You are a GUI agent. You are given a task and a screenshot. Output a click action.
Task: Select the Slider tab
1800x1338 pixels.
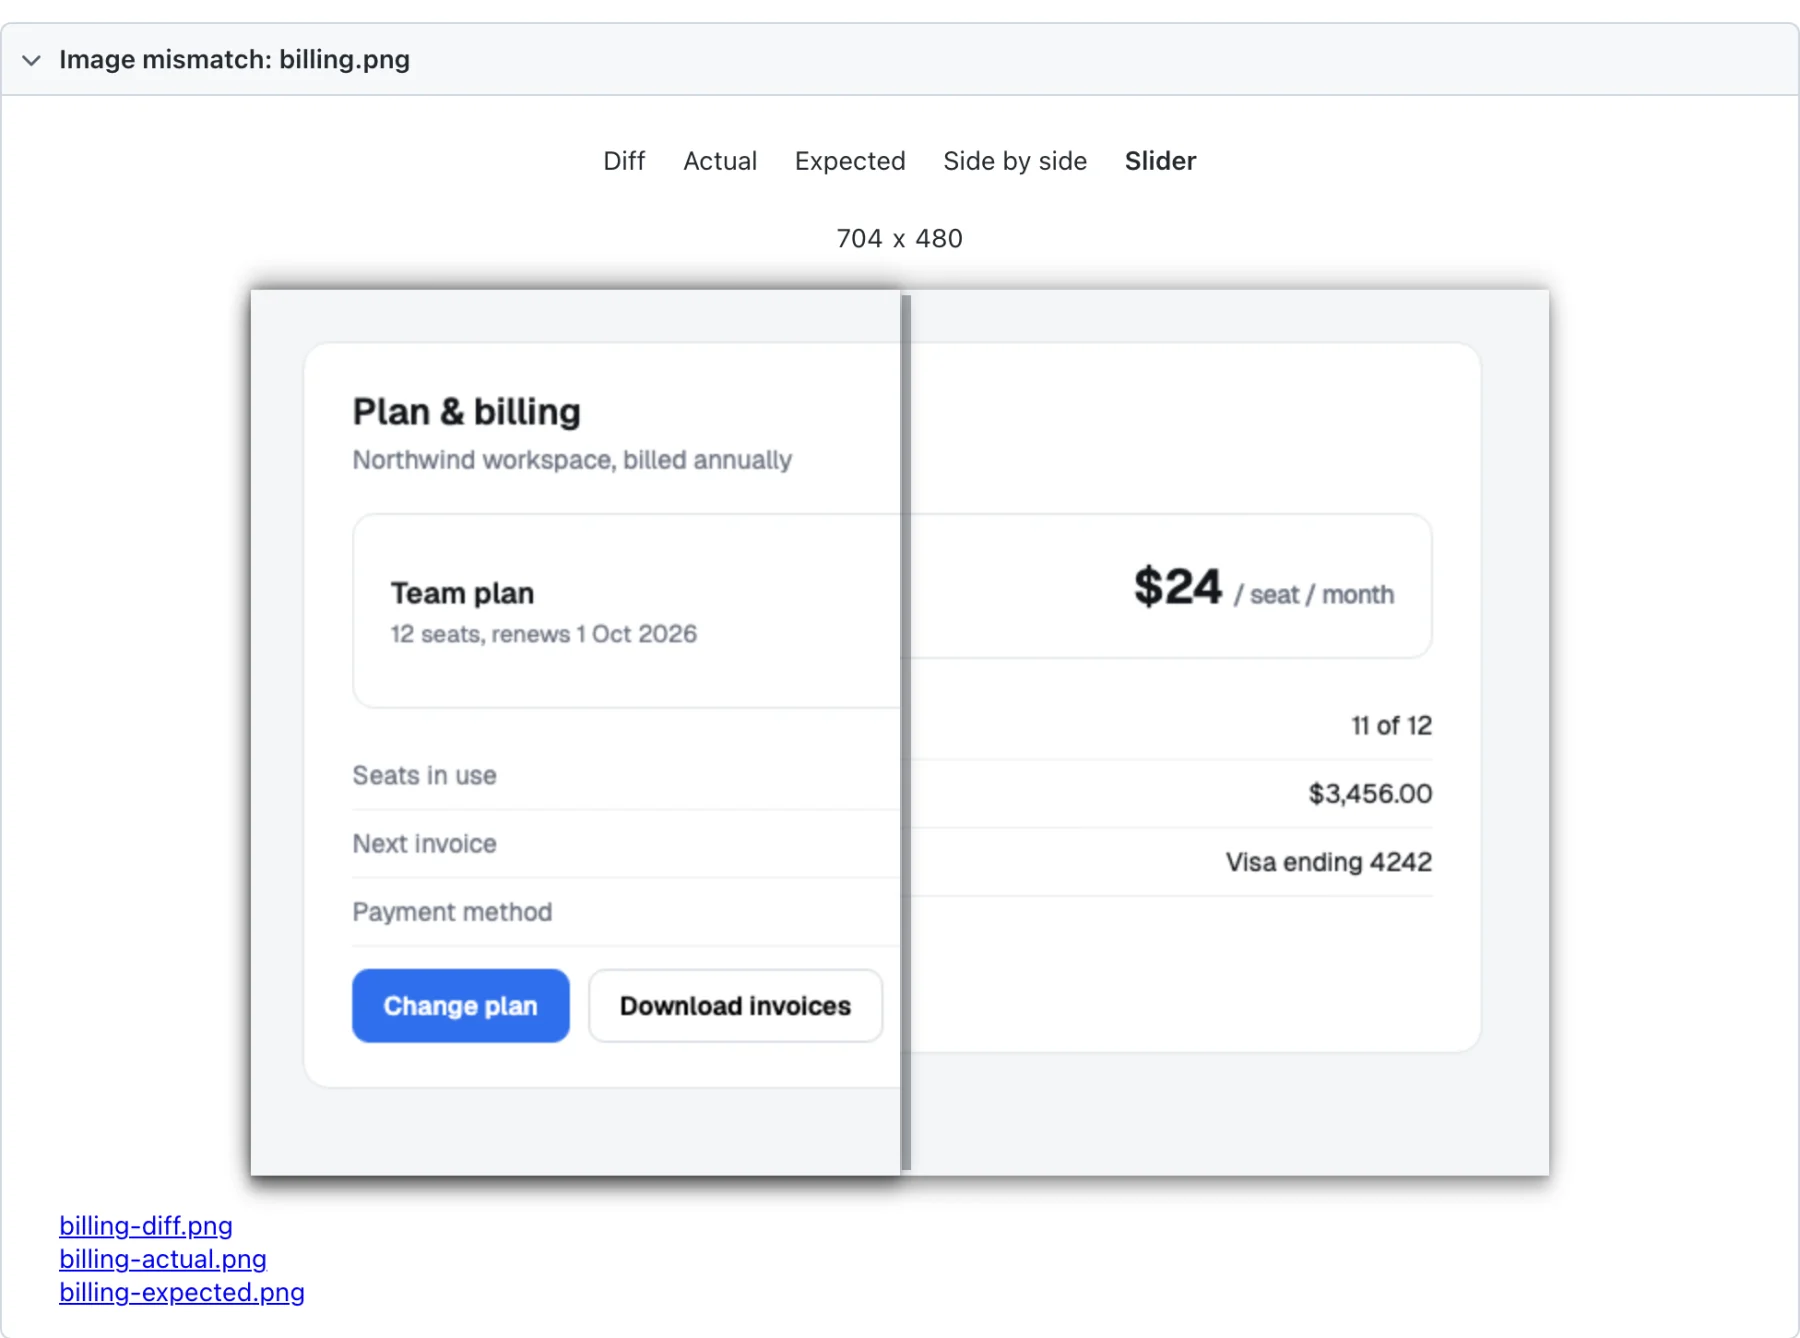tap(1160, 161)
